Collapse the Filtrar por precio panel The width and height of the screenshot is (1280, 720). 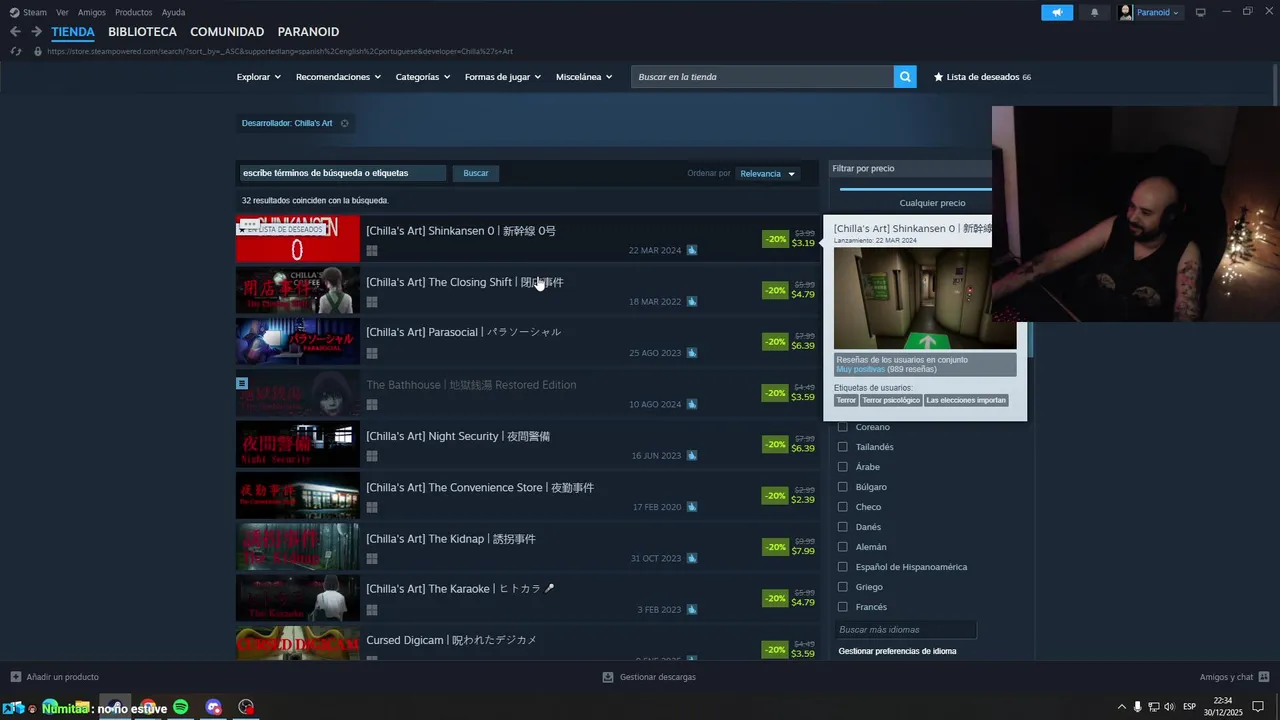coord(910,169)
